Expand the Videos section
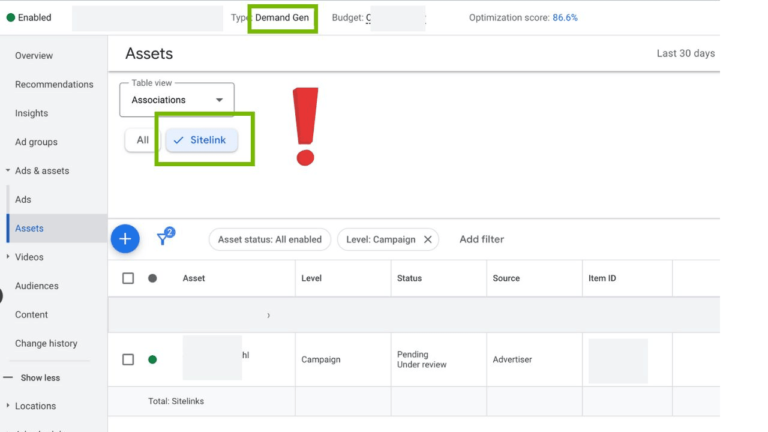Image resolution: width=768 pixels, height=432 pixels. 8,257
